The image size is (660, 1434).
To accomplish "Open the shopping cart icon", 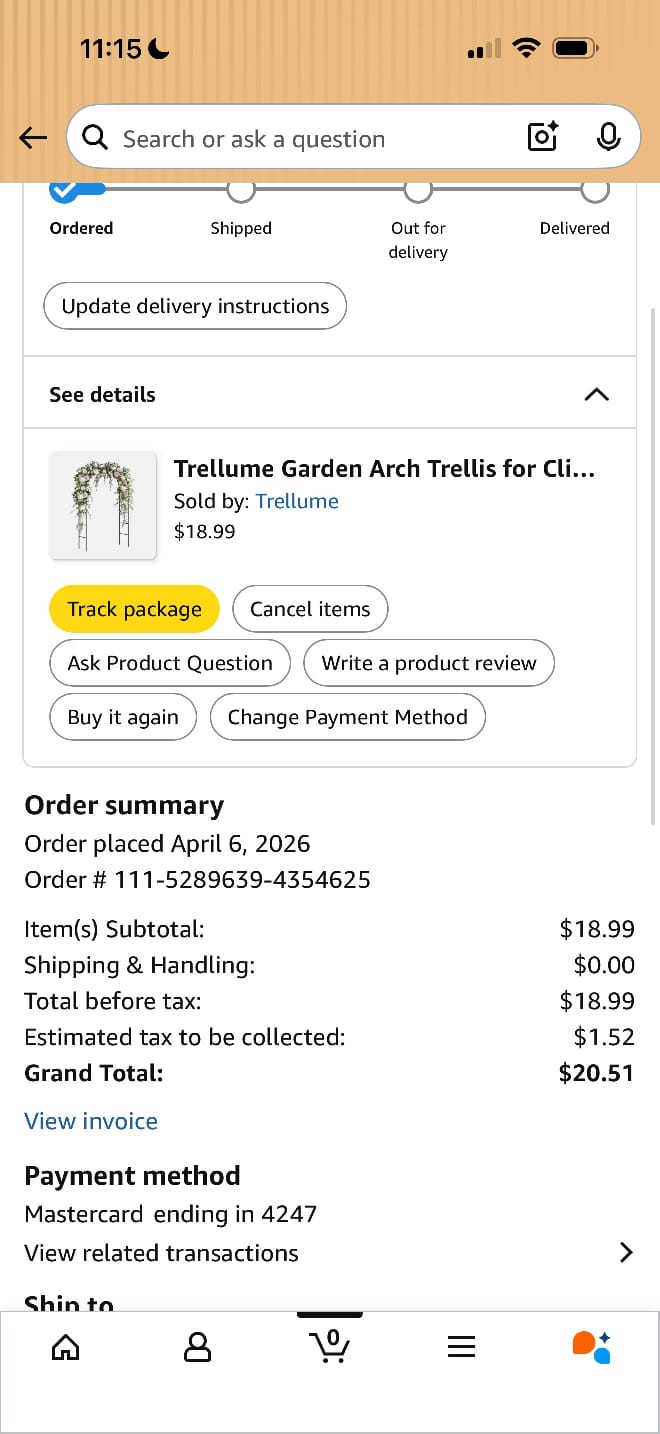I will [x=329, y=1346].
